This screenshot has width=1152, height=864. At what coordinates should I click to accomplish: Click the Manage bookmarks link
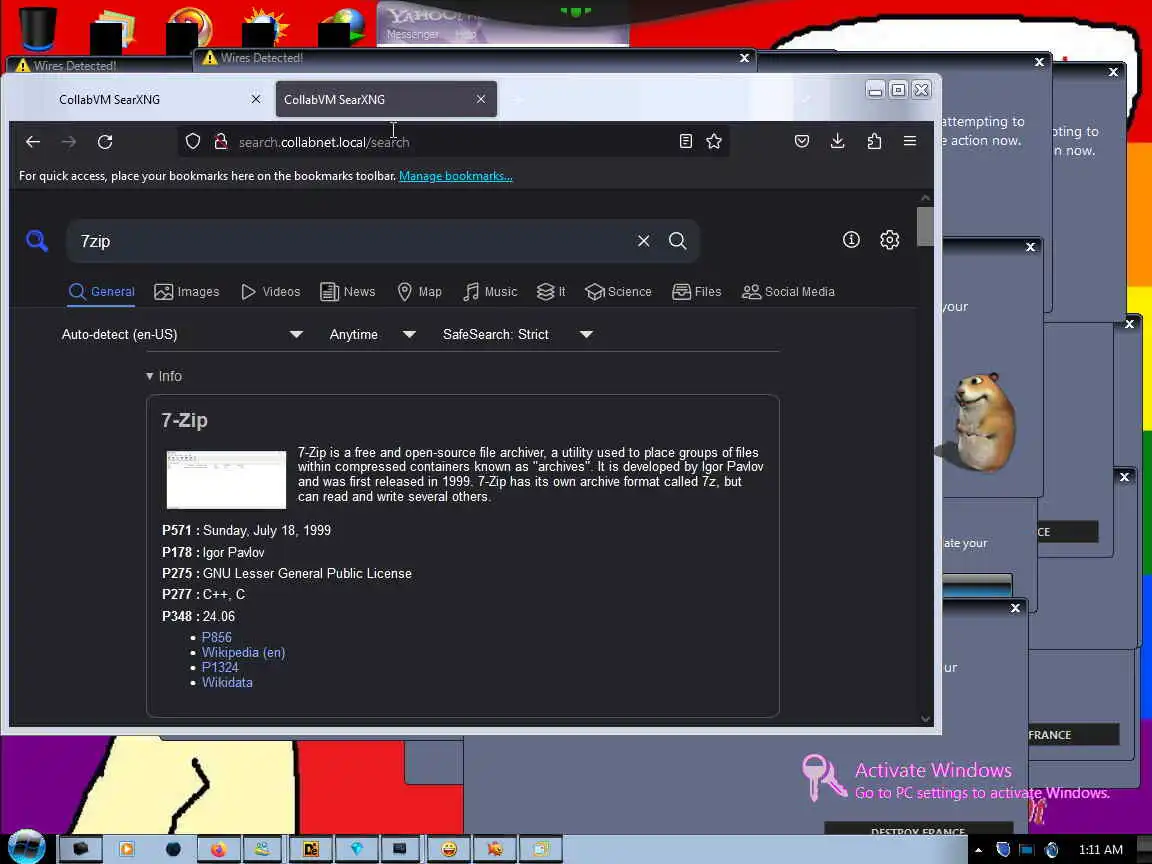[456, 176]
